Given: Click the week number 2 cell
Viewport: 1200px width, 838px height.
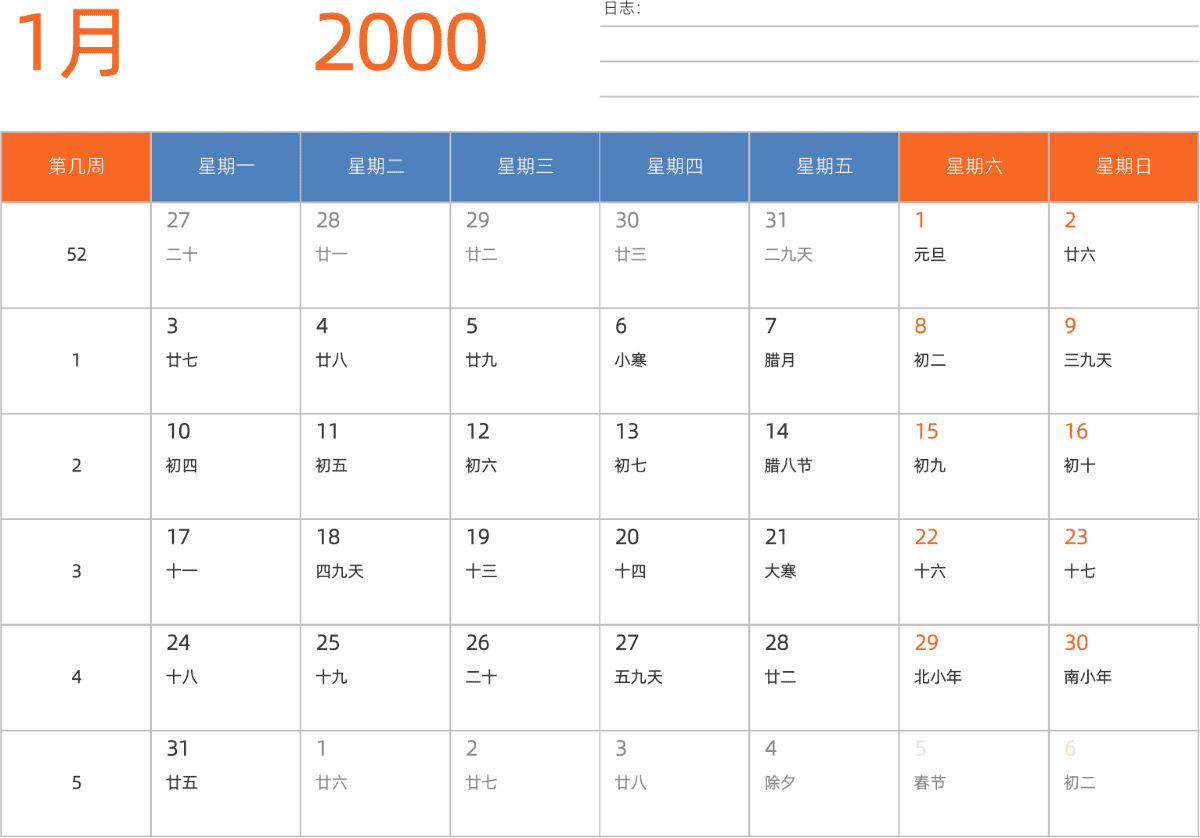Looking at the screenshot, I should pos(76,466).
